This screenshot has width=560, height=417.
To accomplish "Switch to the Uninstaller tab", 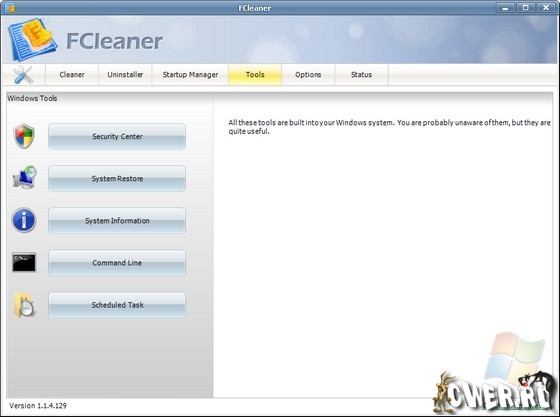I will (125, 75).
